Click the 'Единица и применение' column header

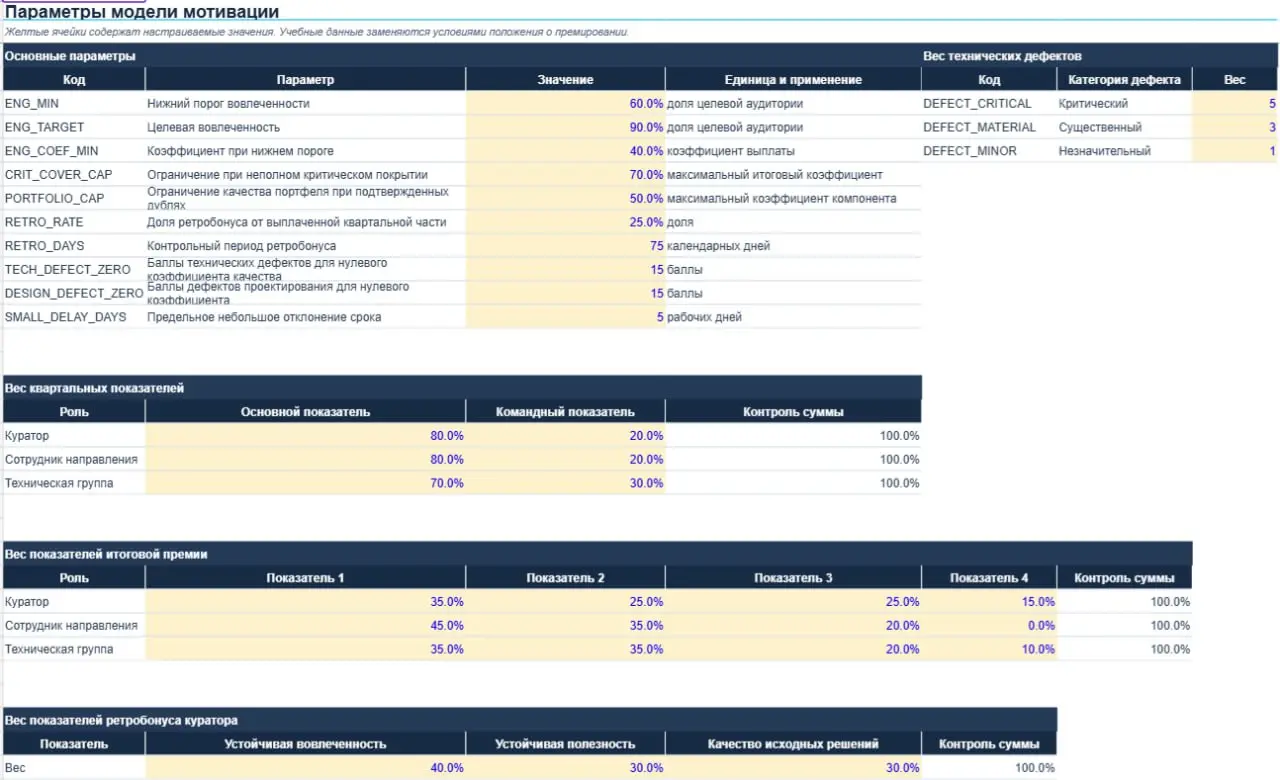coord(793,80)
